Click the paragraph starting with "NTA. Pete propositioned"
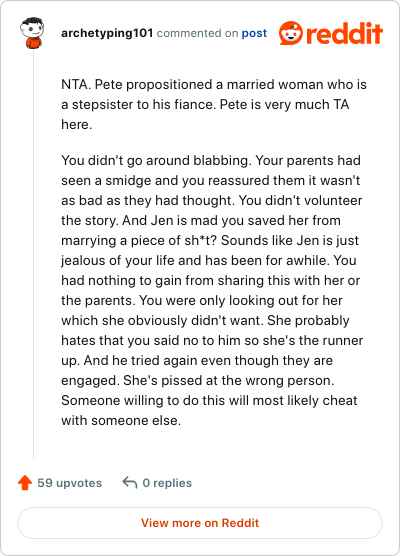Screen dimensions: 400x556 214,104
